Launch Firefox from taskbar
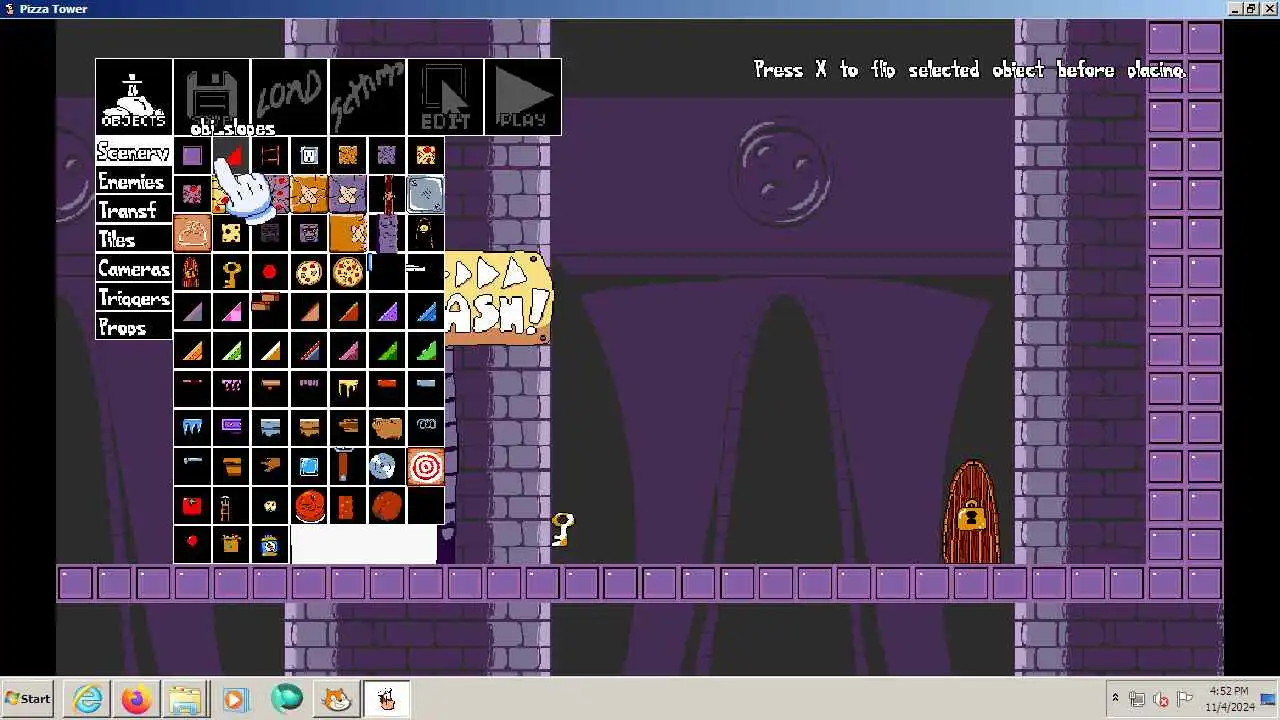 [137, 699]
